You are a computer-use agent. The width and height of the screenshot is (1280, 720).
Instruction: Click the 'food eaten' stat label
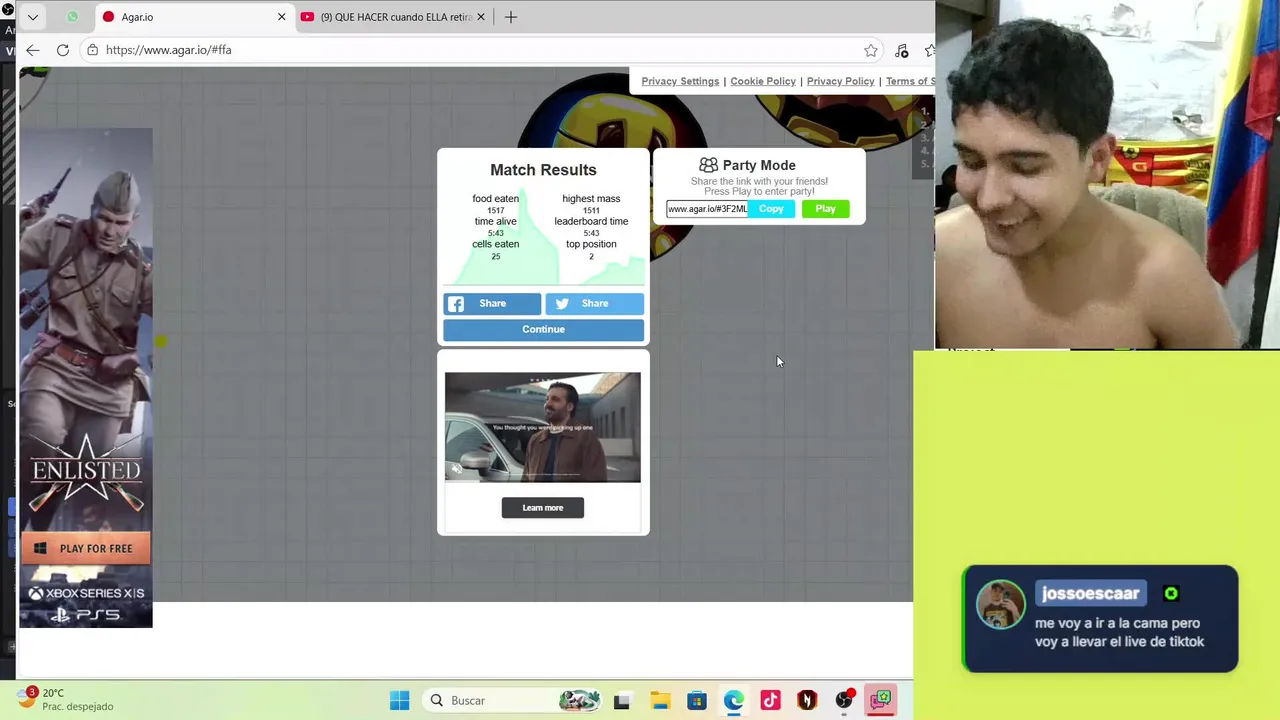tap(495, 199)
